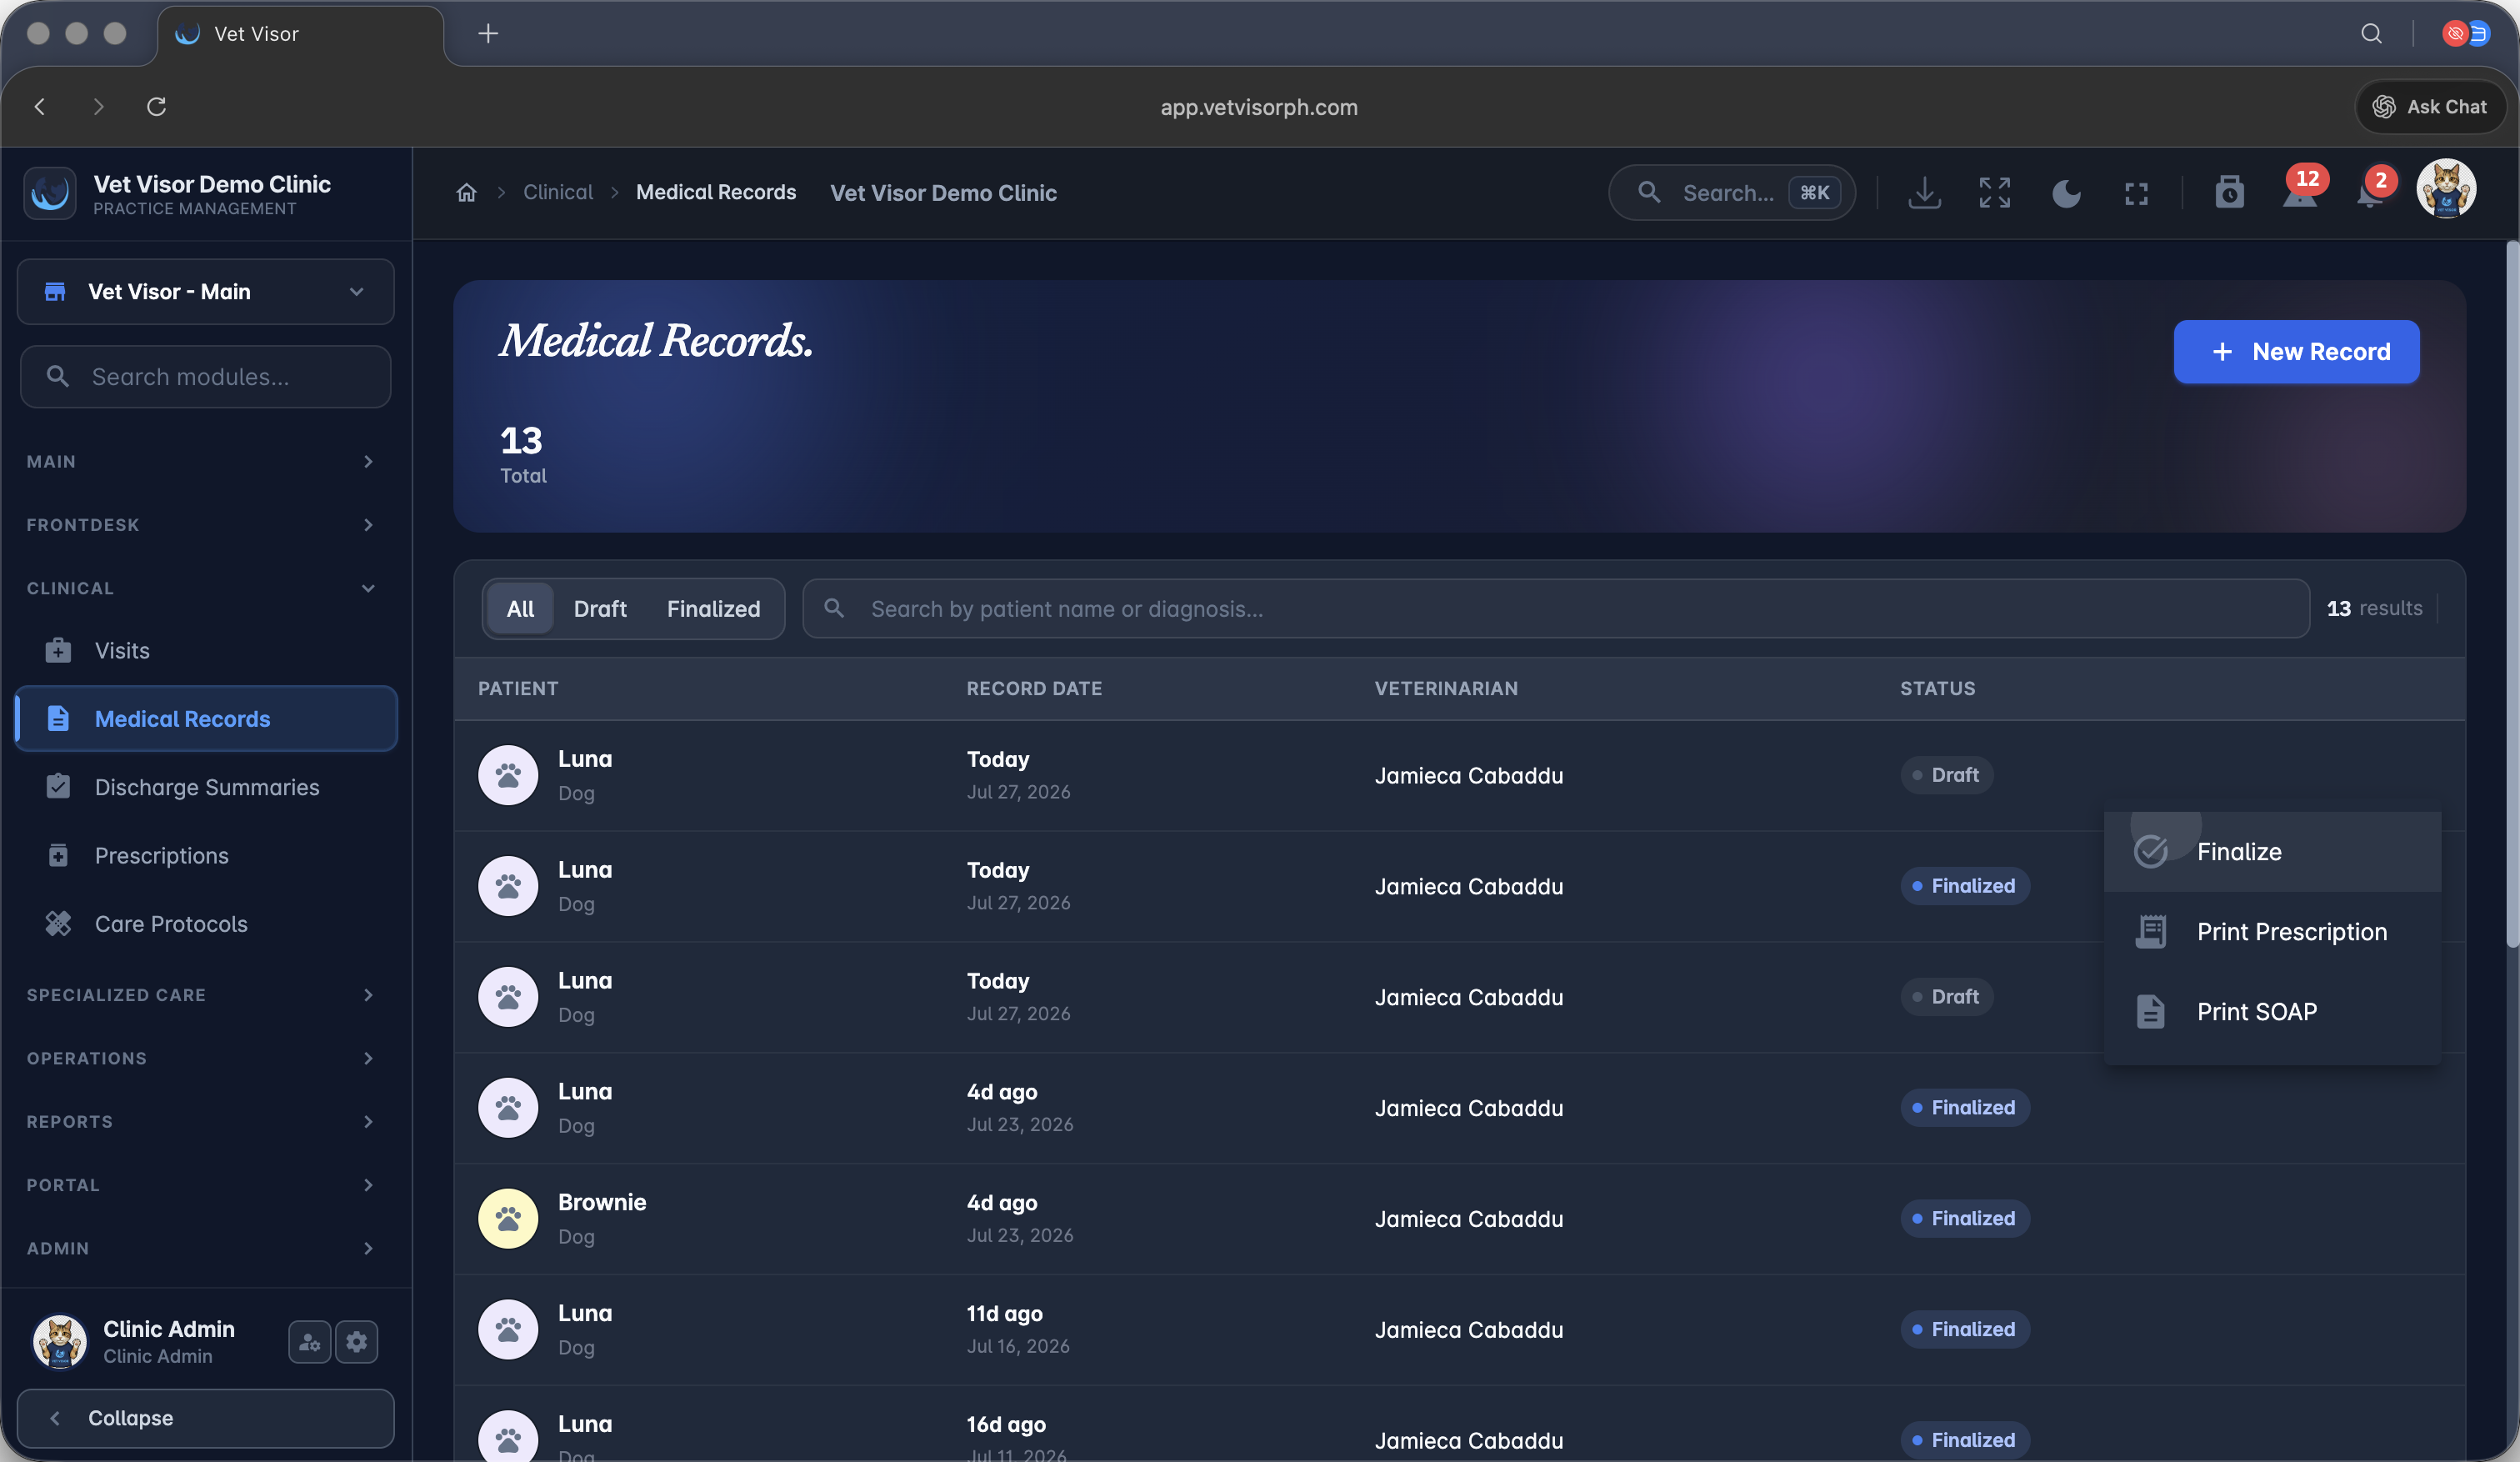Click the Finalized badge in Brownie's row
The image size is (2520, 1462).
(1964, 1218)
